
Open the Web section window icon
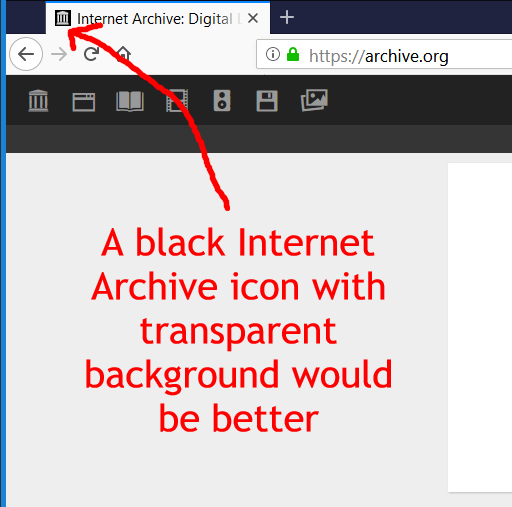[x=84, y=102]
